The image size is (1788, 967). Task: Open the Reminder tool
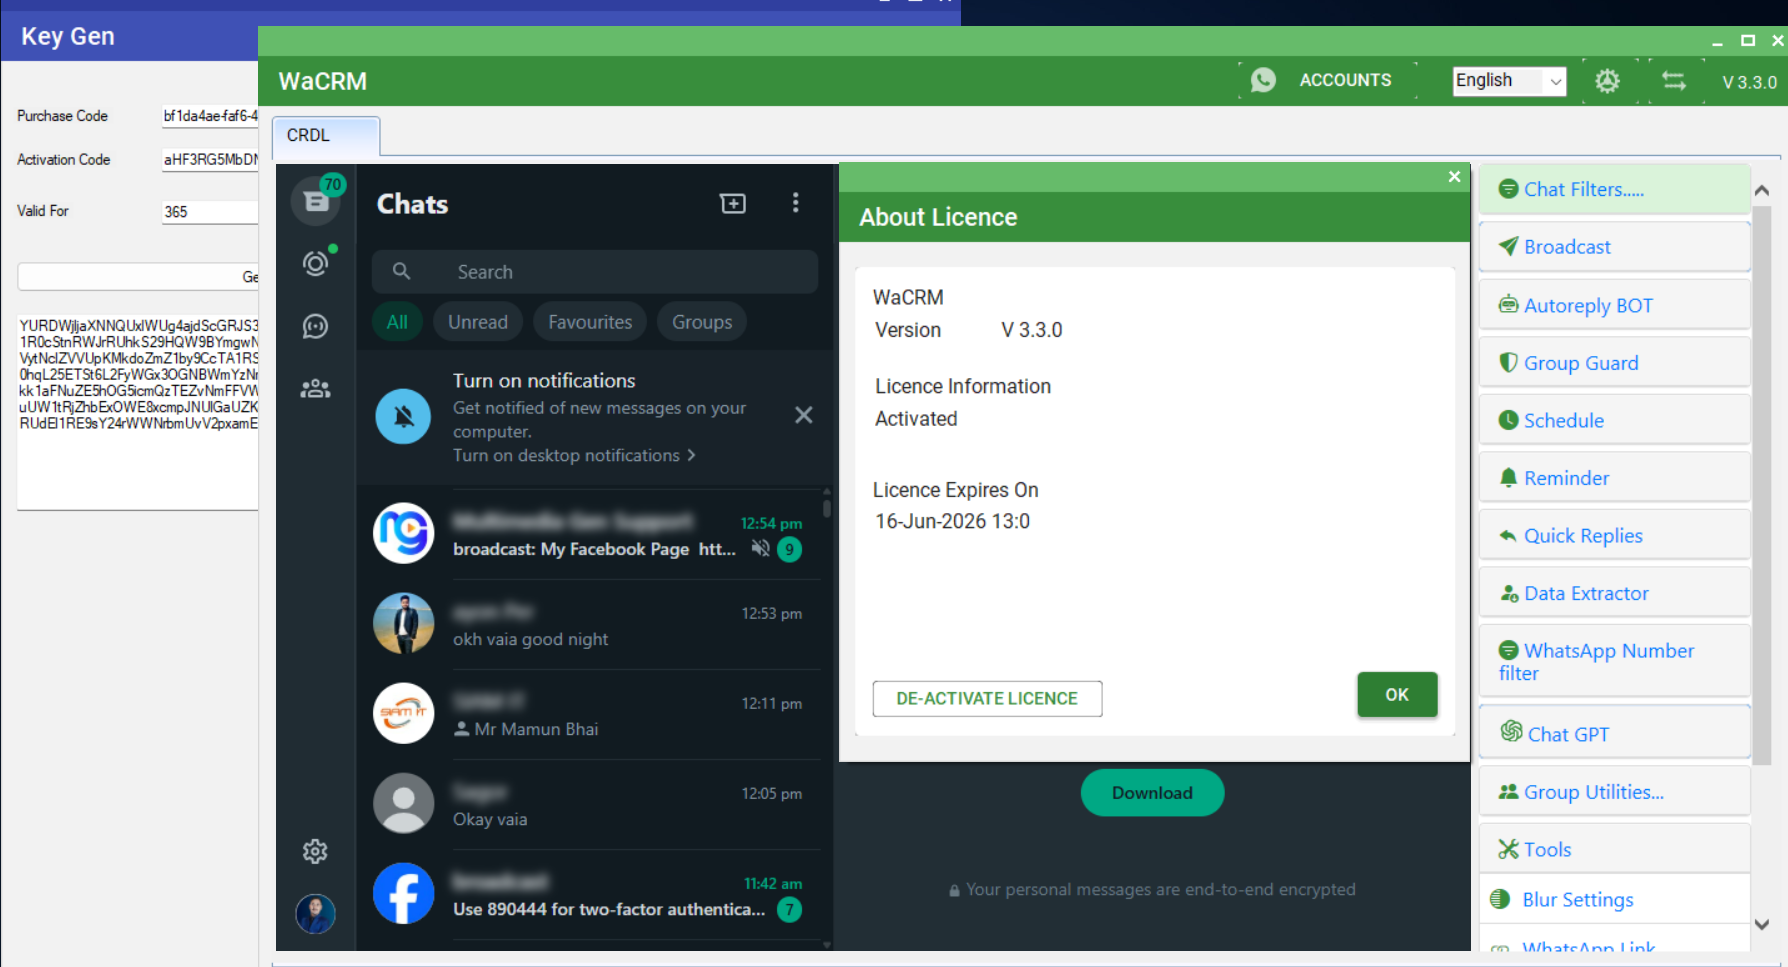pos(1614,477)
